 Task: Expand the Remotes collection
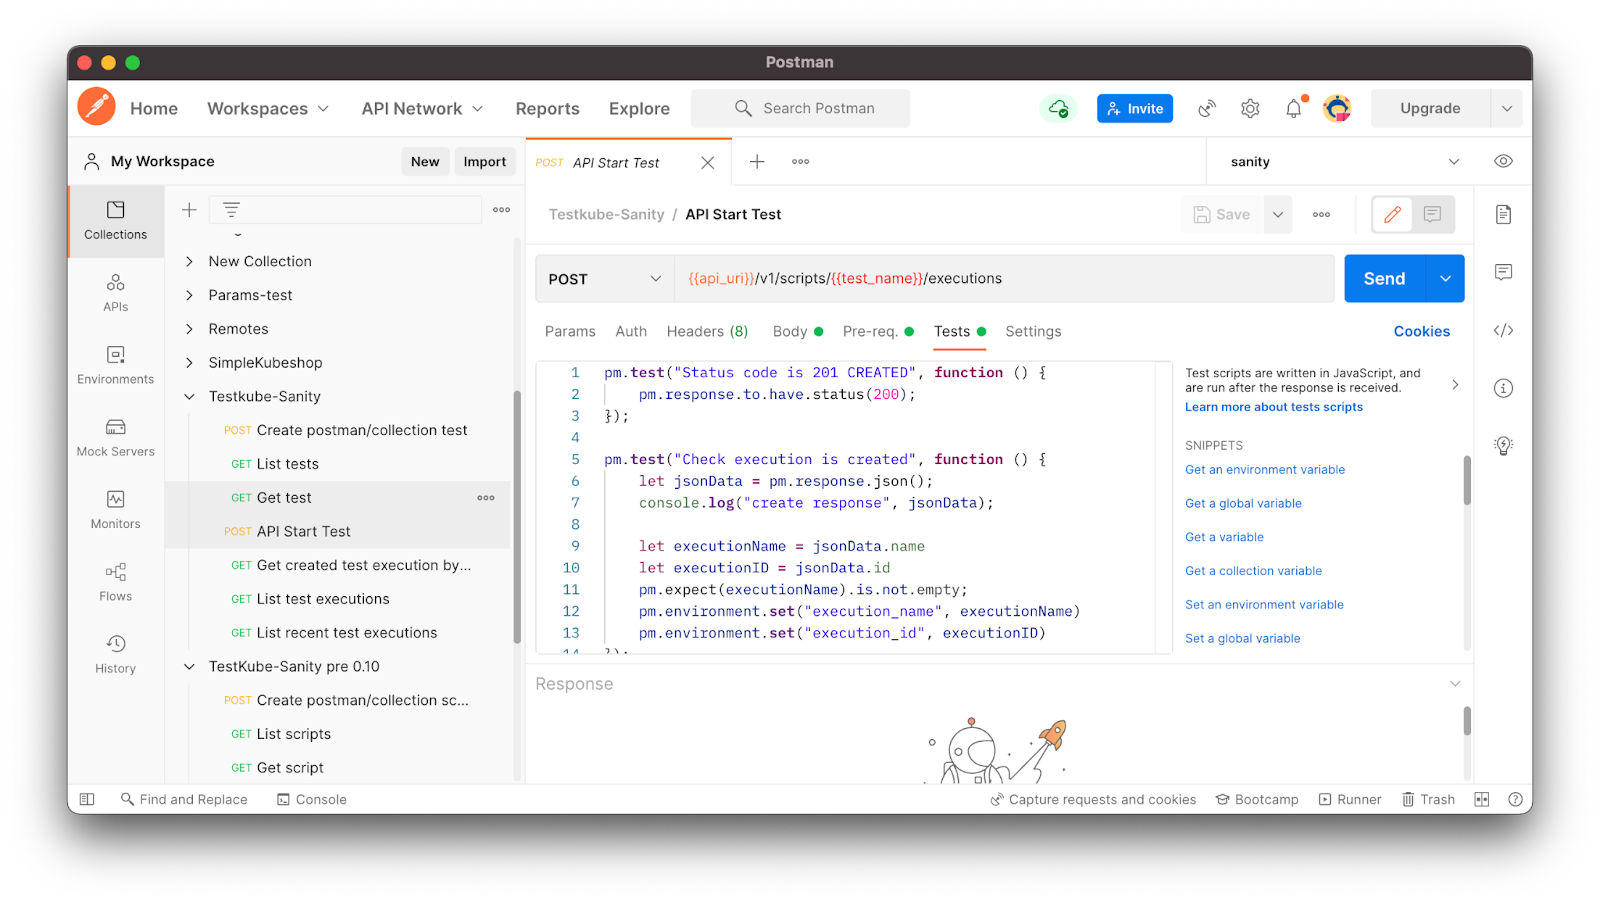coord(189,329)
